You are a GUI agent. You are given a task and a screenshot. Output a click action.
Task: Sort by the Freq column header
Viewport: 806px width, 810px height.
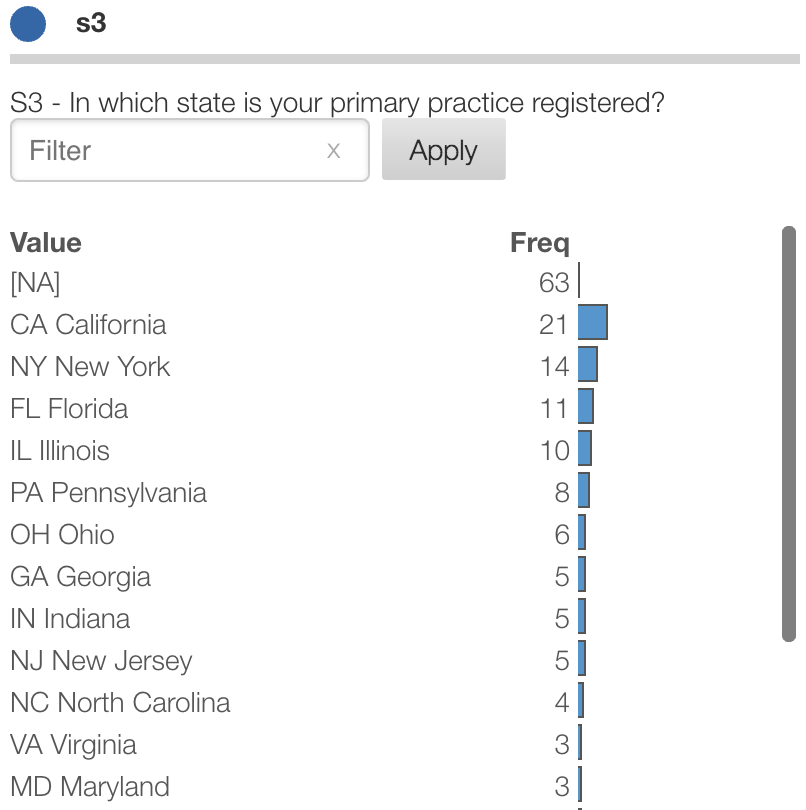539,243
